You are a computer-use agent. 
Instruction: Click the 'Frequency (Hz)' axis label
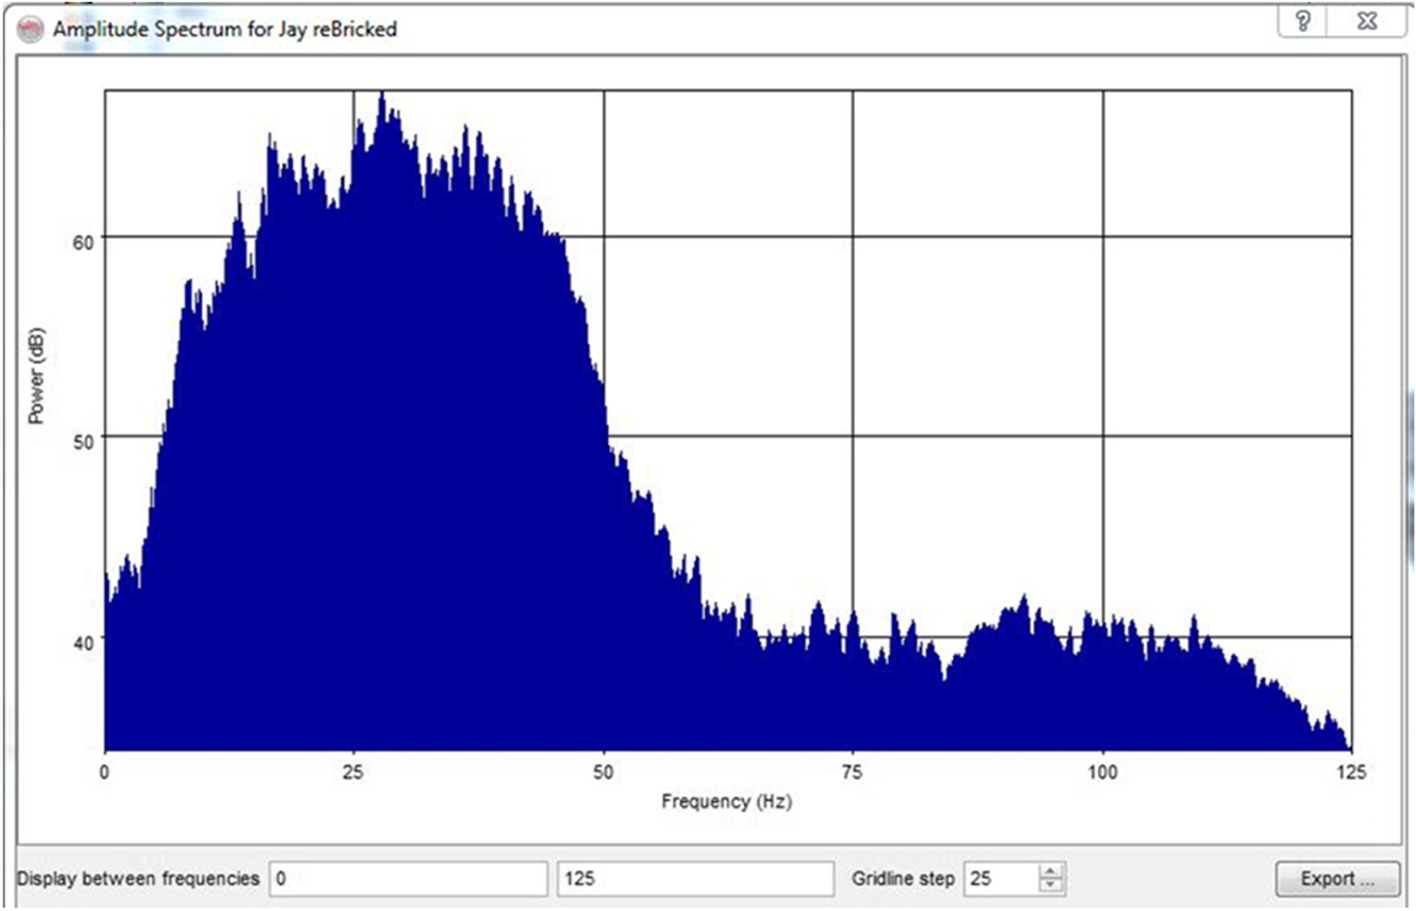click(x=726, y=801)
